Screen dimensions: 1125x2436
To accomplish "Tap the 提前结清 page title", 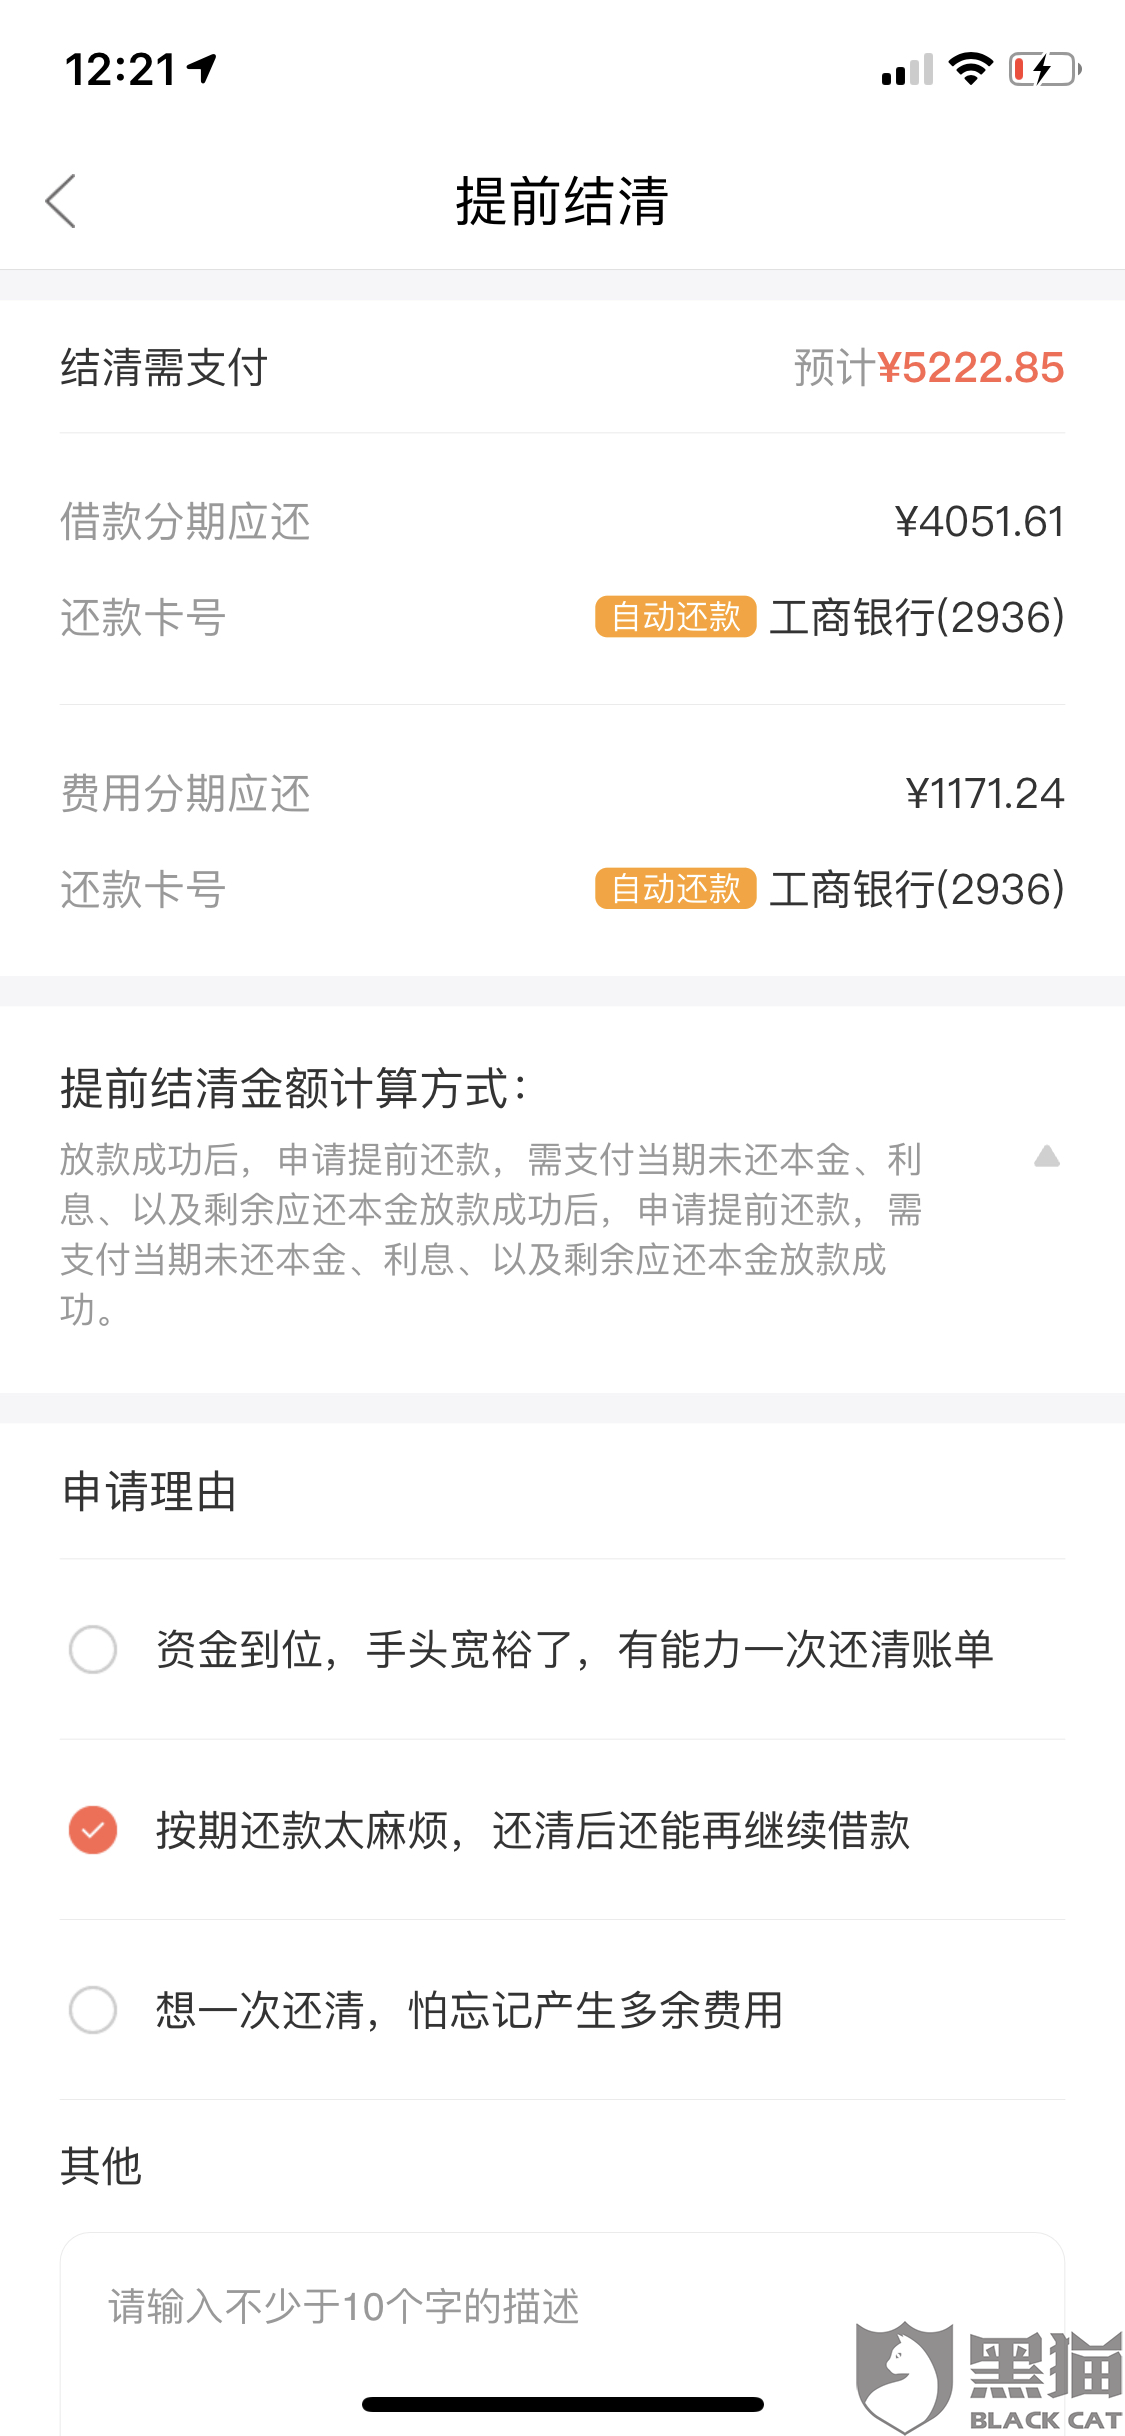I will [x=562, y=201].
